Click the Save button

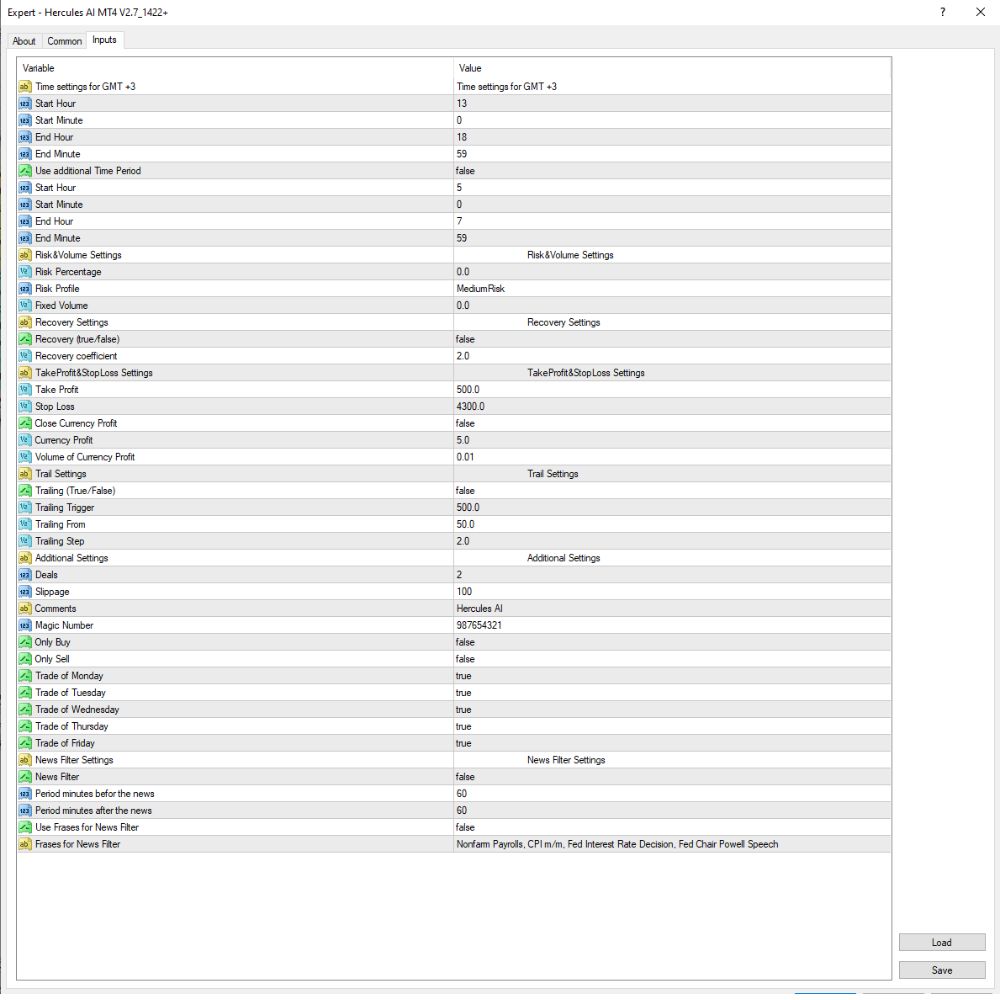tap(942, 970)
